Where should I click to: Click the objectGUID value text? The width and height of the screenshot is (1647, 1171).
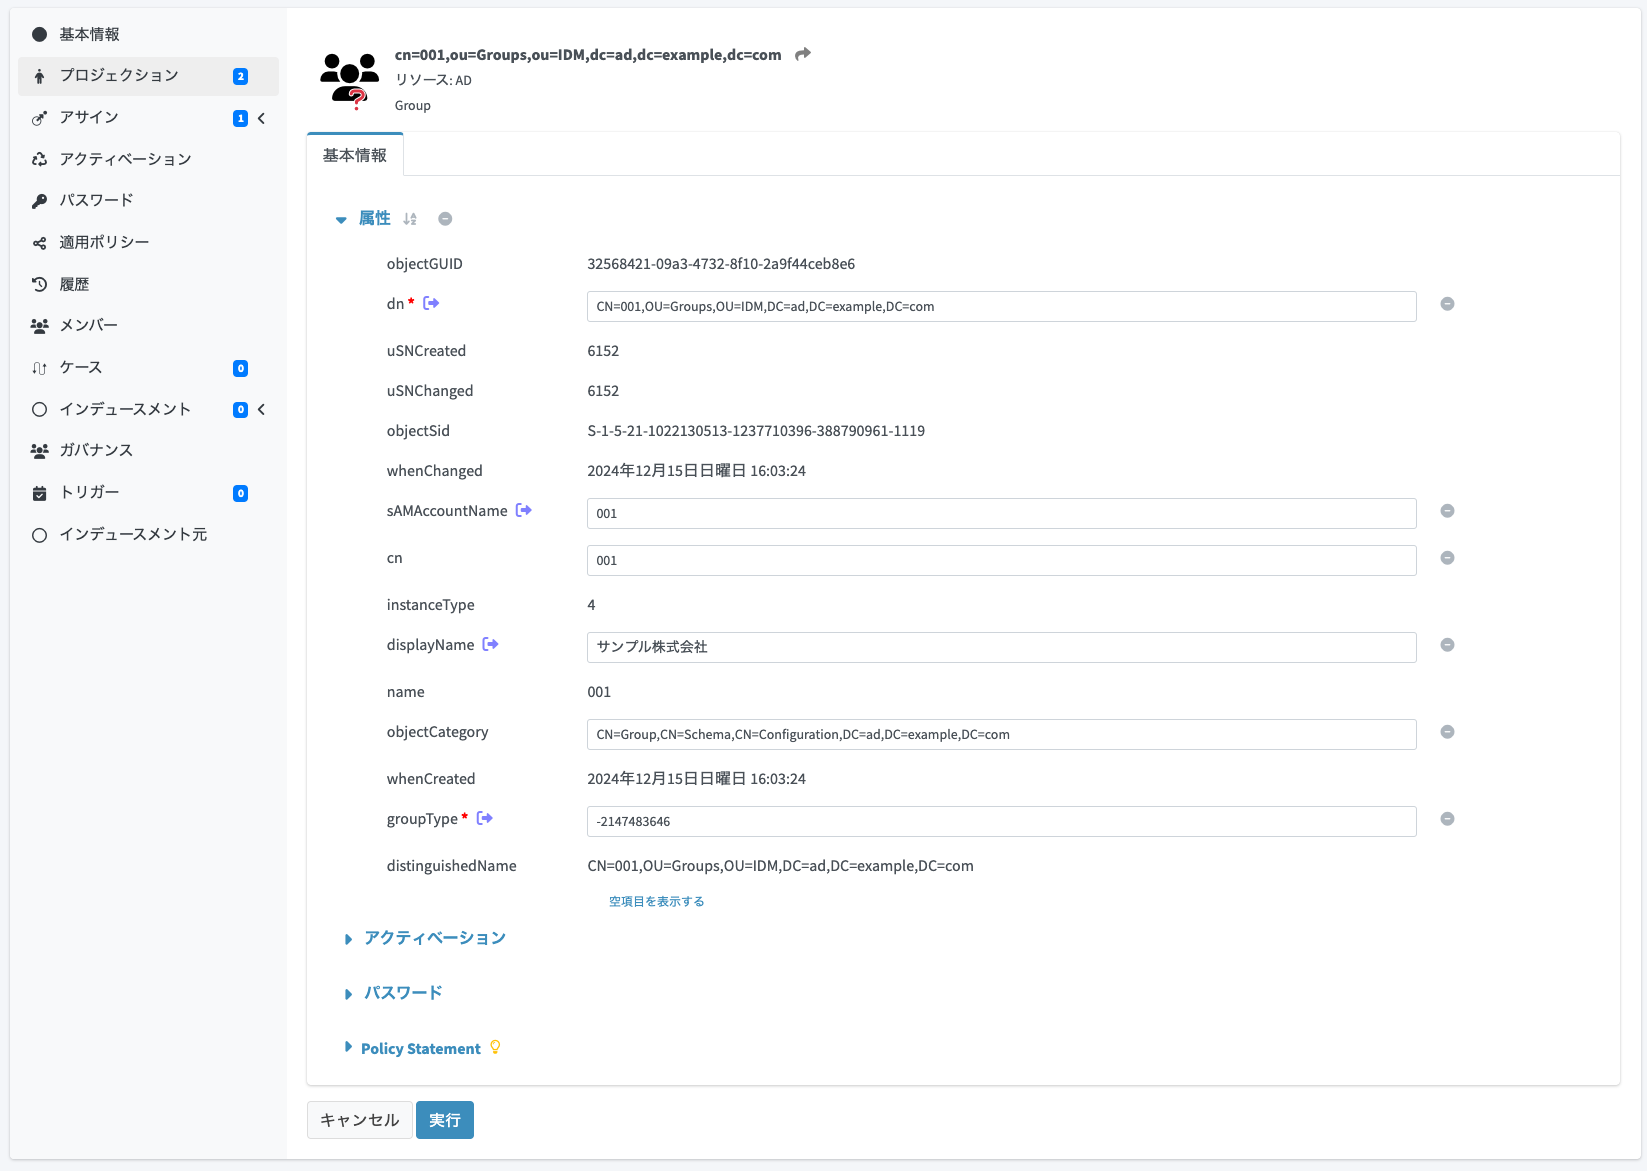pos(721,264)
